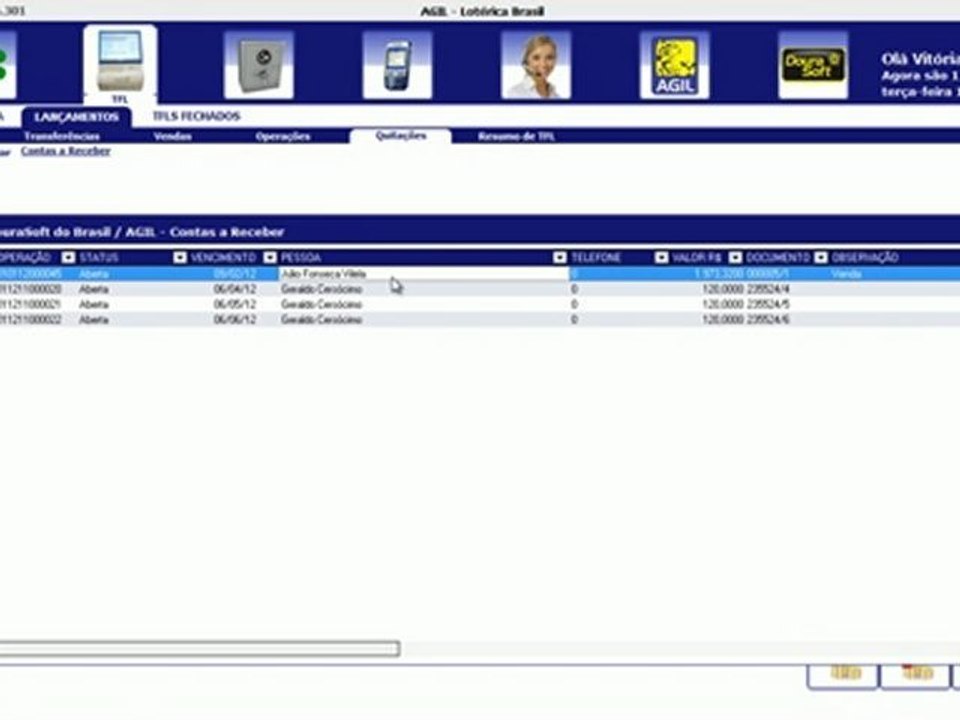Open the DOCUMENTO column filter arrow

[x=821, y=257]
